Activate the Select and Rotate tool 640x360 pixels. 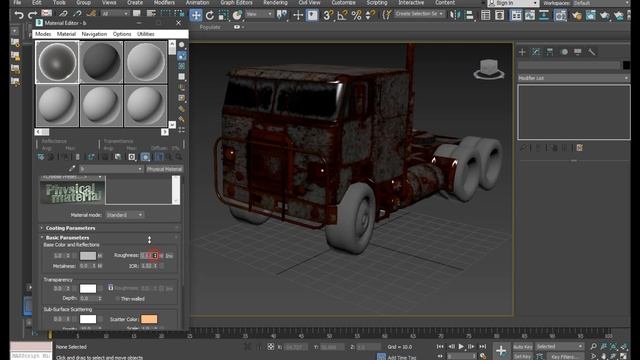pyautogui.click(x=210, y=15)
